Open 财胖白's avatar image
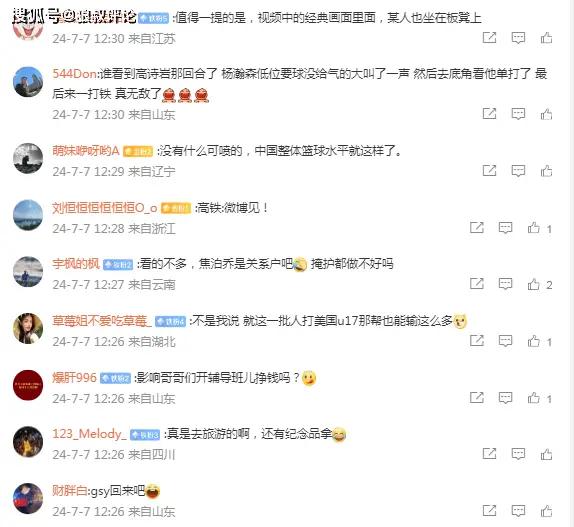 (x=28, y=498)
